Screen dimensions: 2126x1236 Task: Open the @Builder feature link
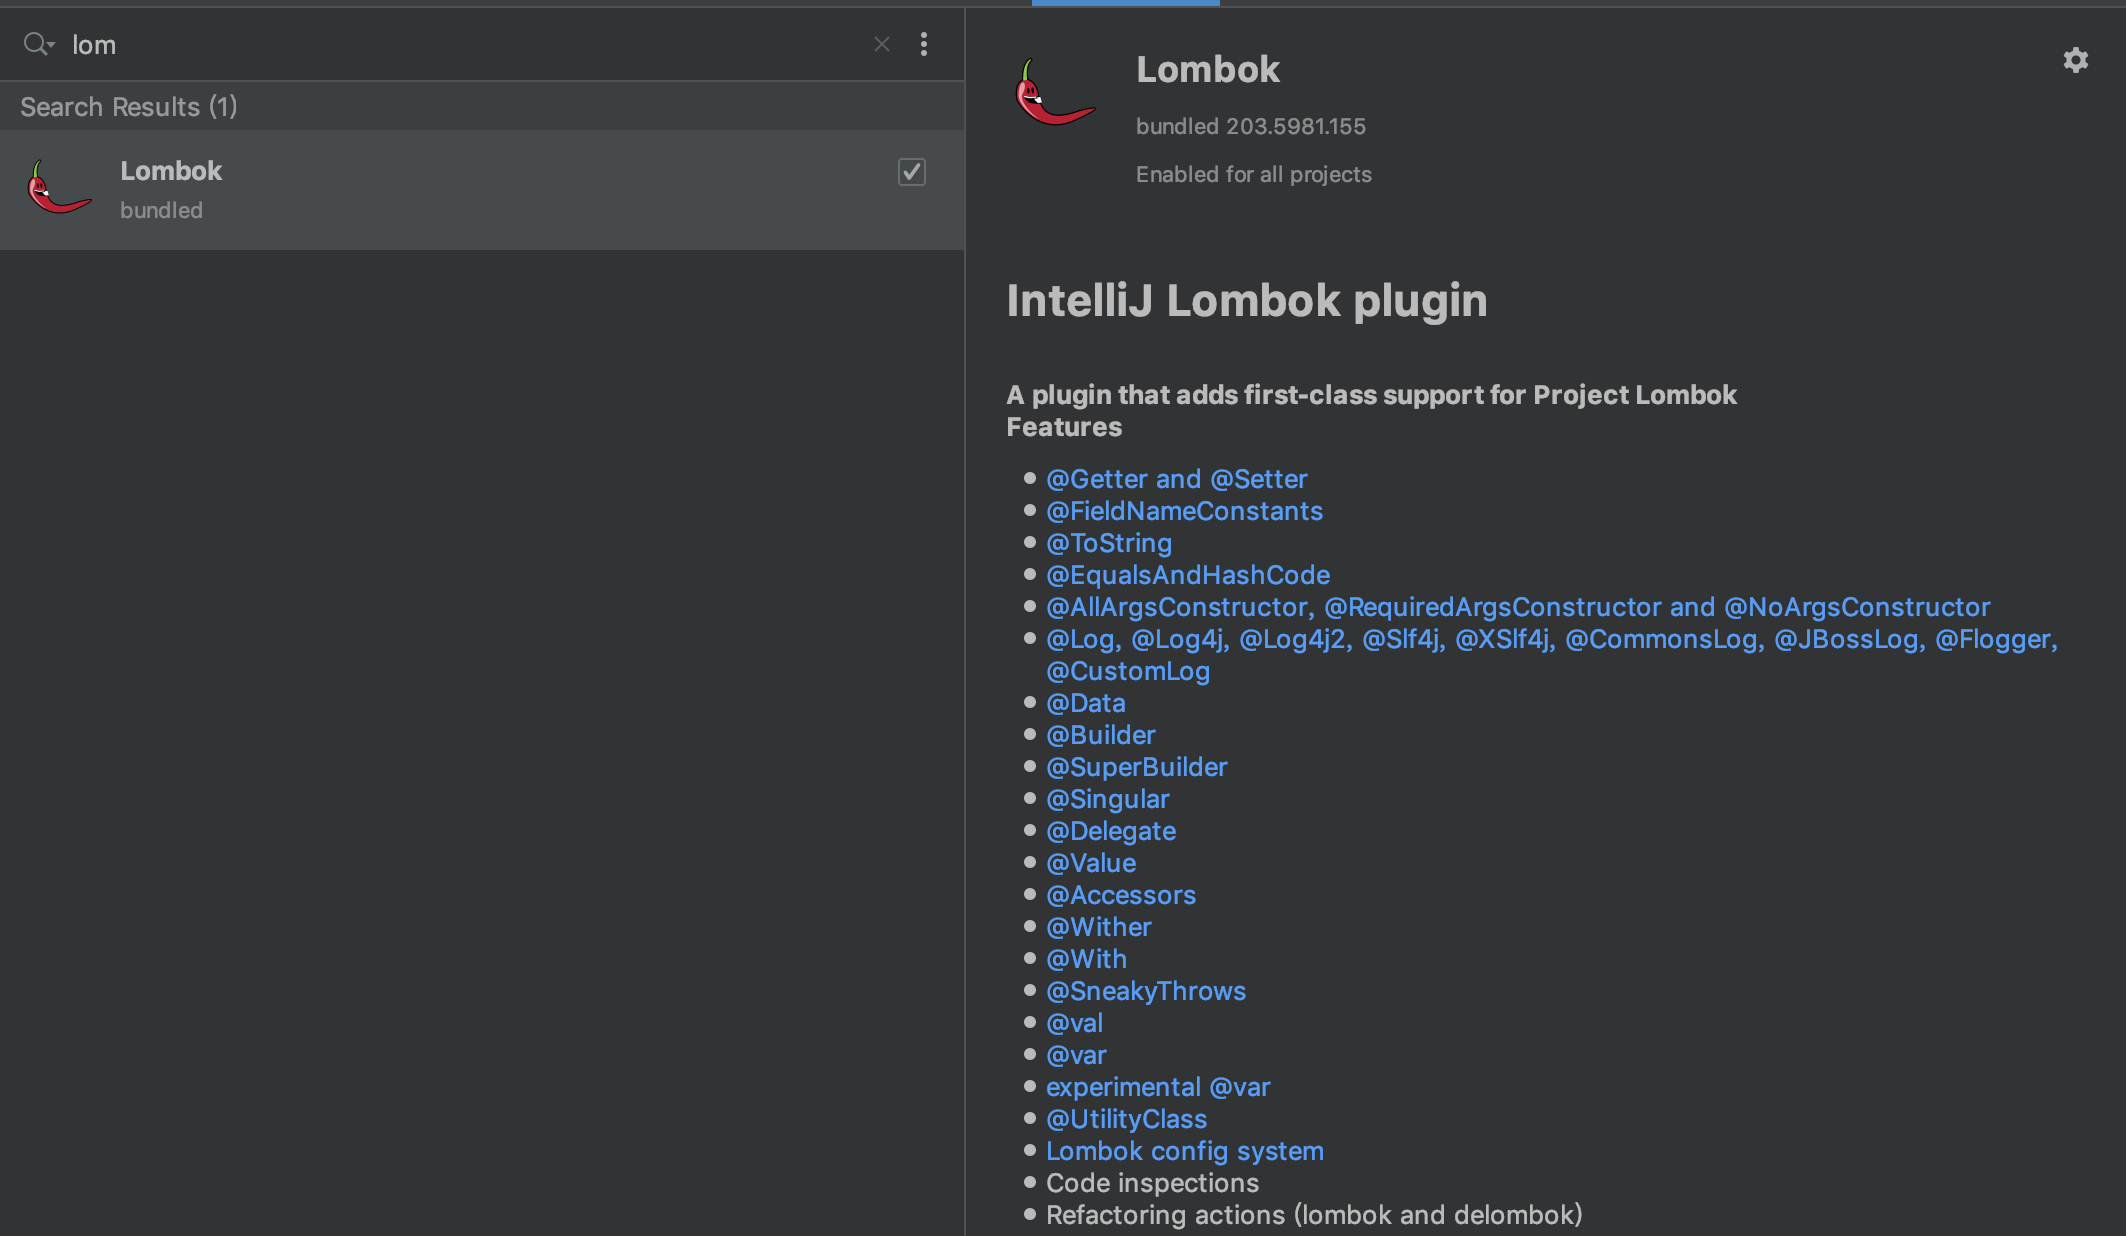[1100, 735]
